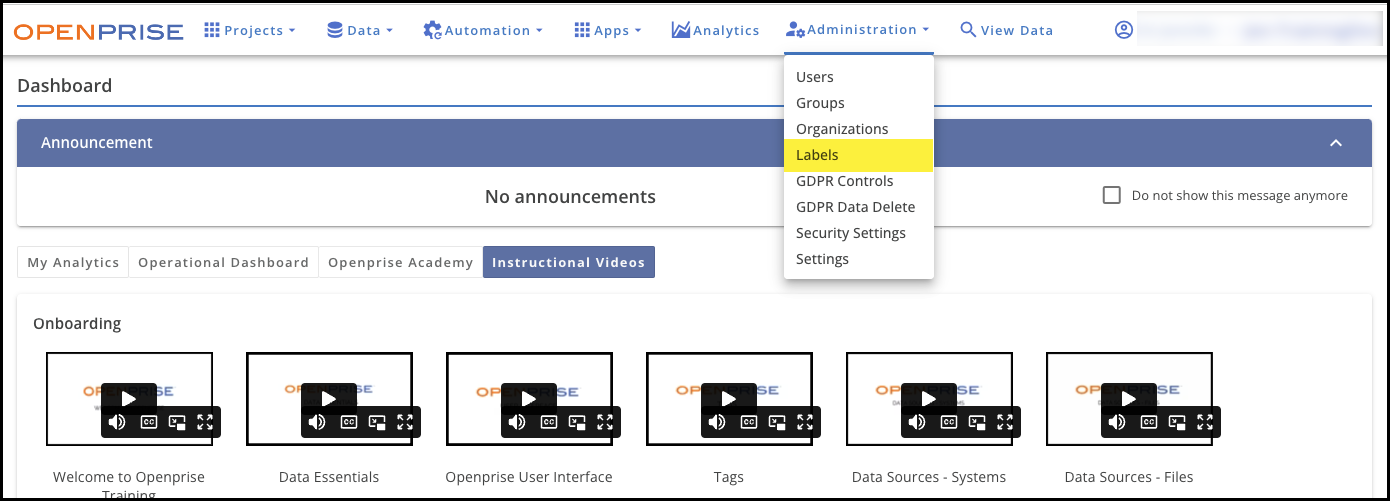
Task: Check 'Do not show this message anymore'
Action: coord(1111,195)
